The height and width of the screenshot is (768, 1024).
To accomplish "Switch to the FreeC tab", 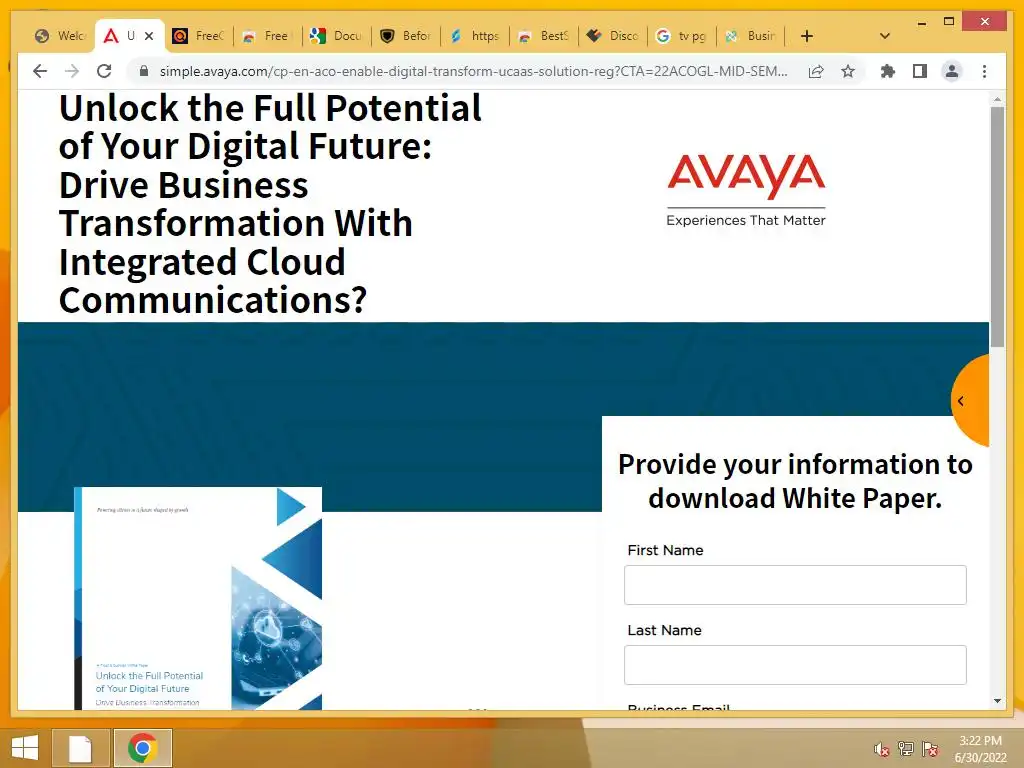I will pos(198,36).
